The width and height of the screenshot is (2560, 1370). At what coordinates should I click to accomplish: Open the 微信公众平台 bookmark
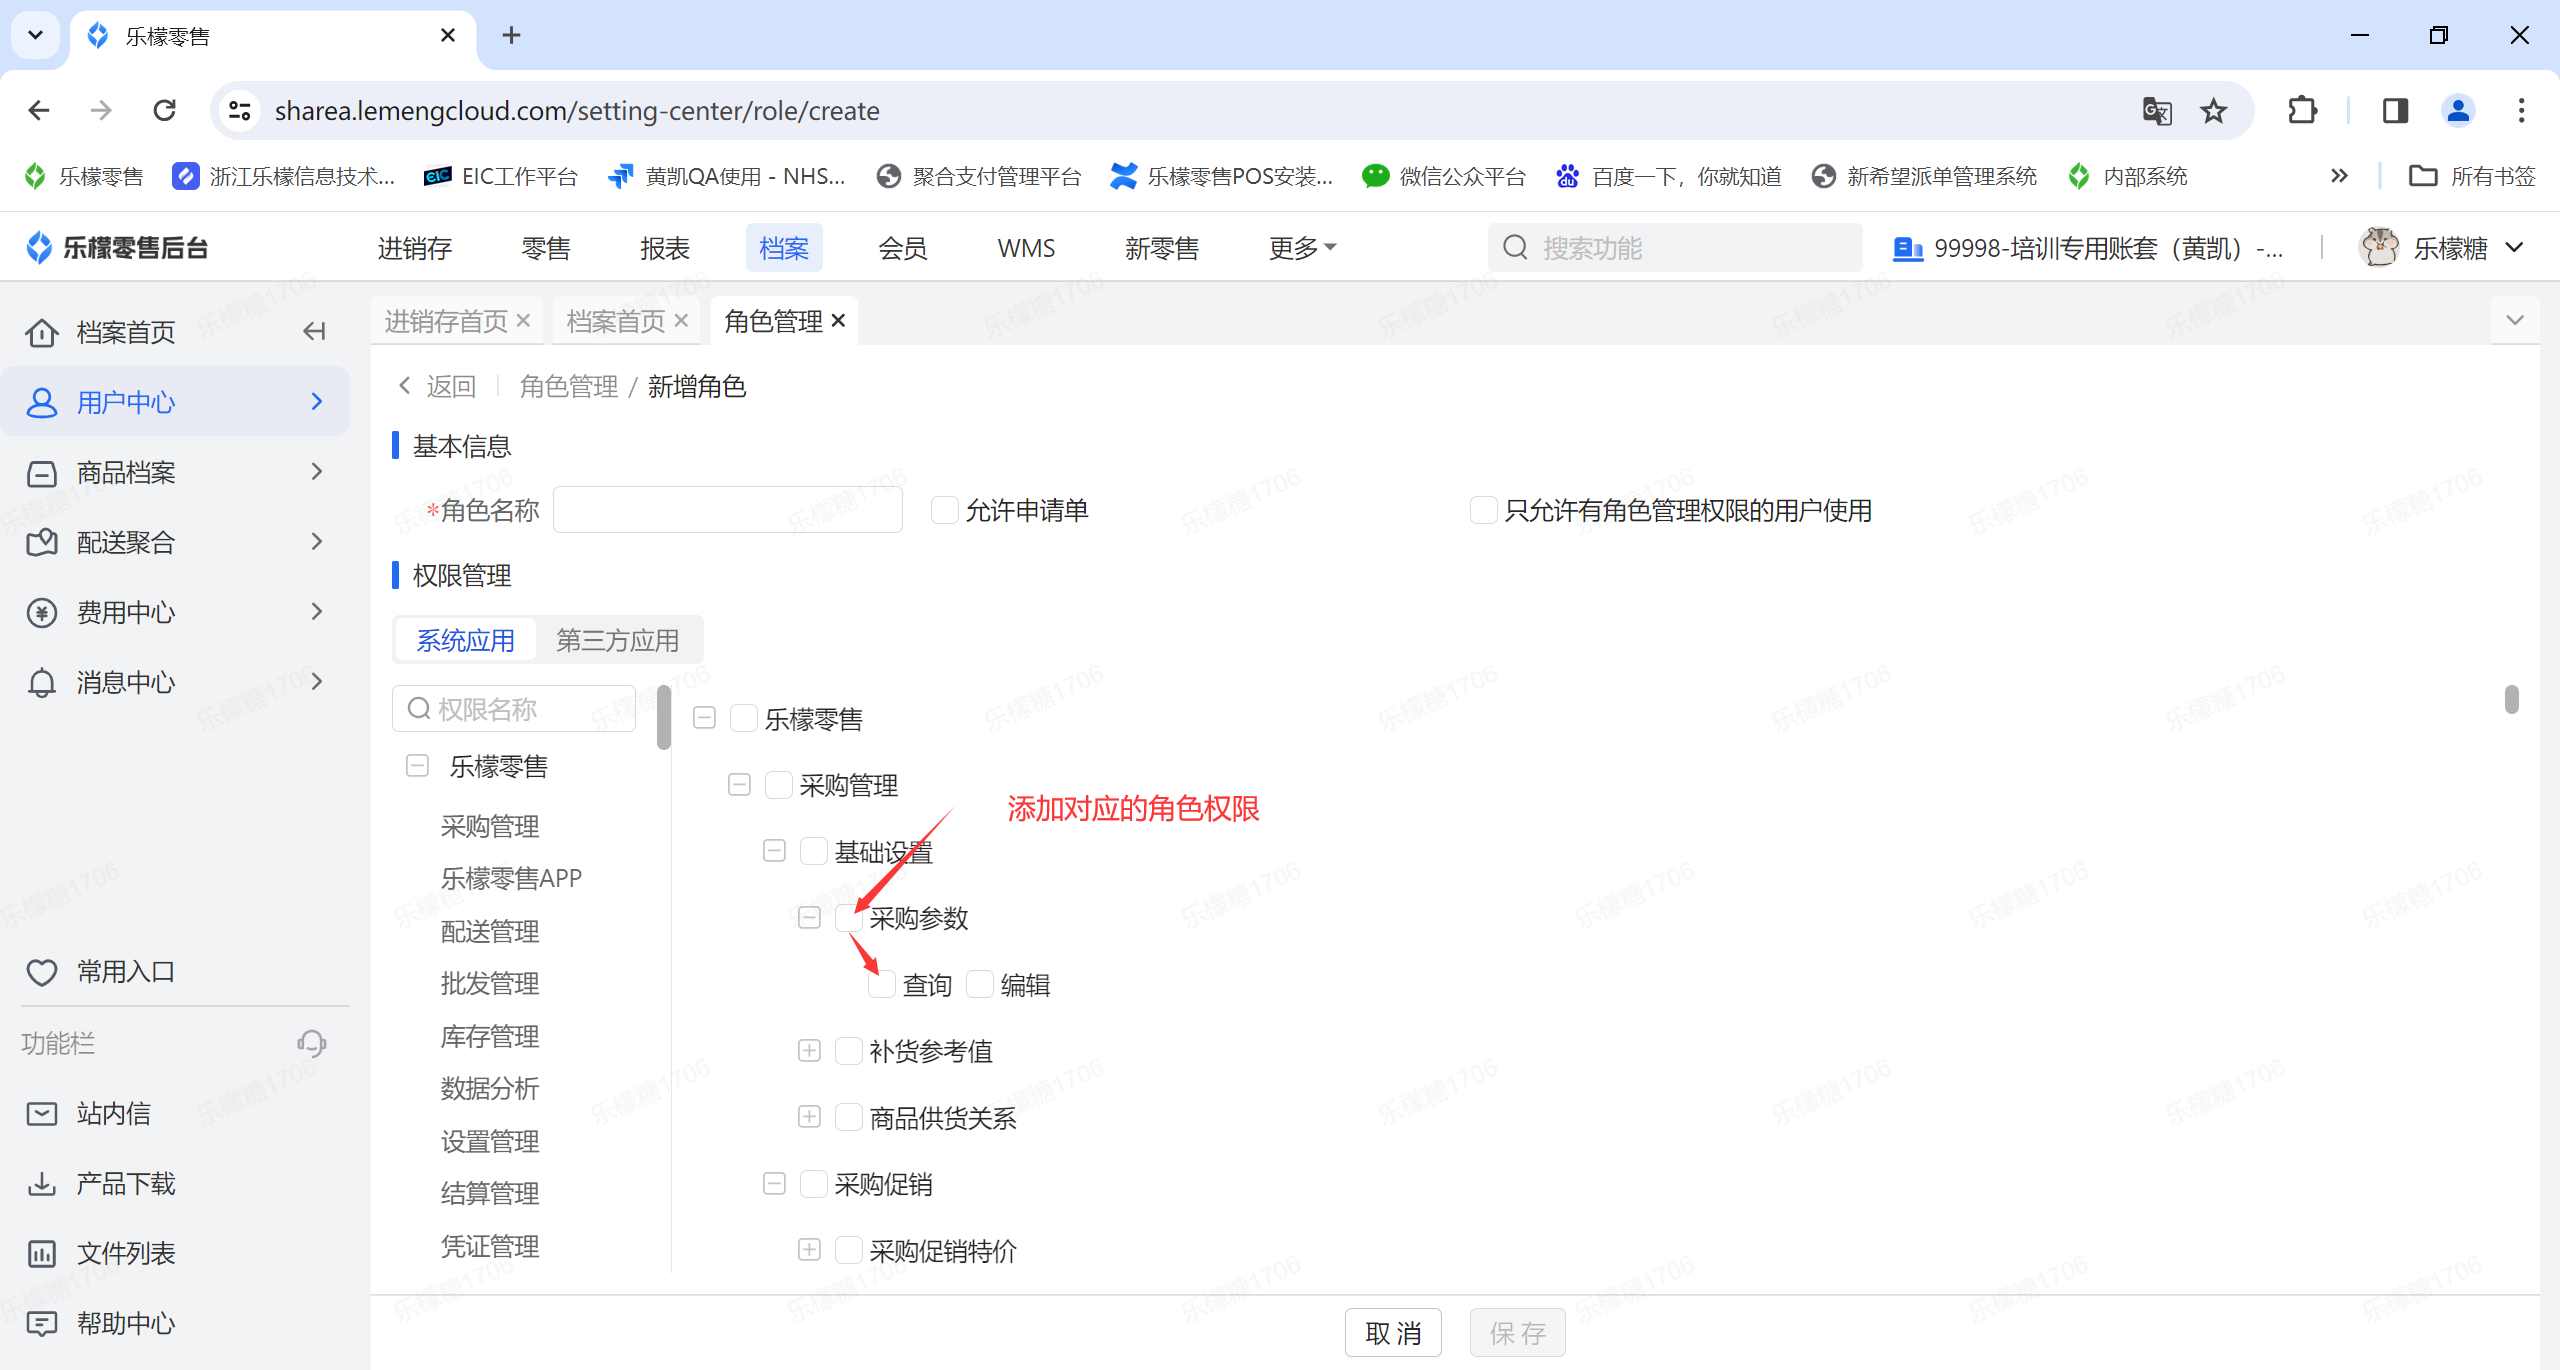coord(1443,176)
